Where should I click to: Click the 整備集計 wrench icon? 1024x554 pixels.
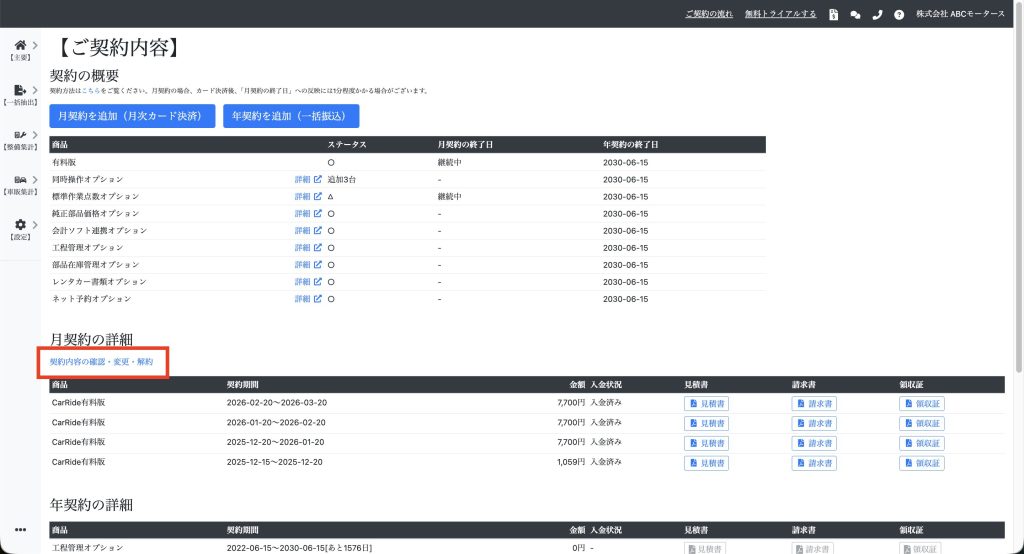point(20,134)
